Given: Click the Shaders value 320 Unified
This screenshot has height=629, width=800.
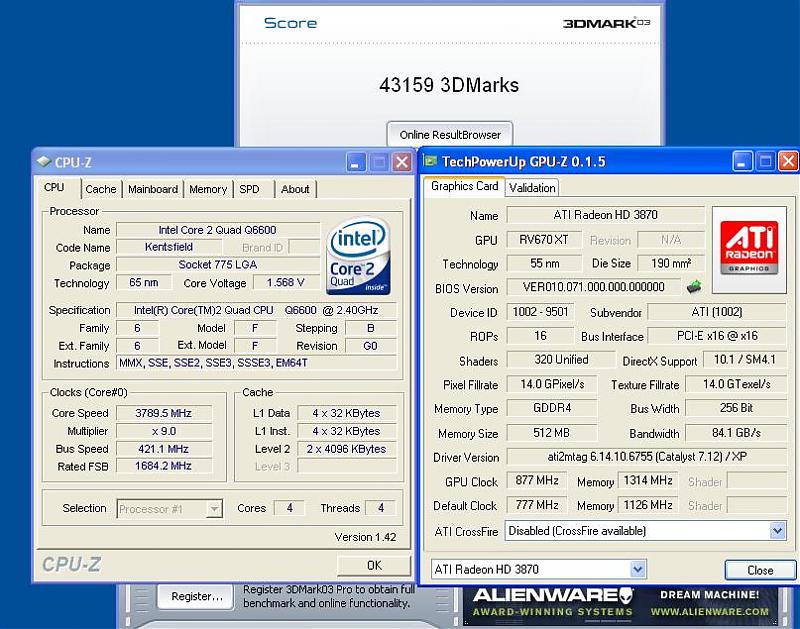Looking at the screenshot, I should [x=561, y=360].
